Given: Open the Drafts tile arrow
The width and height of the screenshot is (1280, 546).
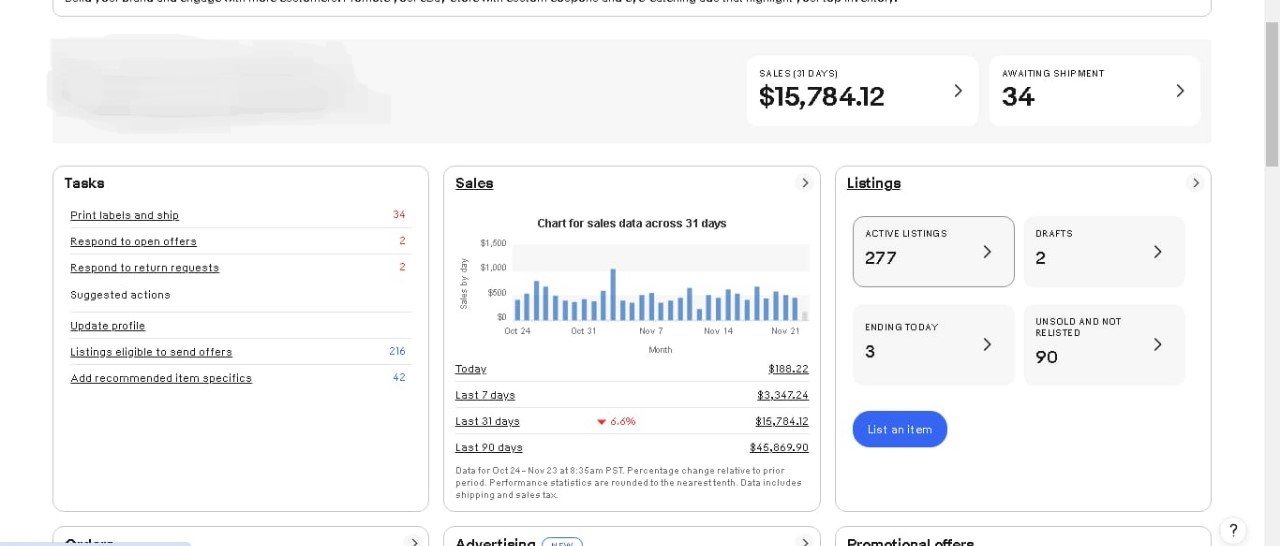Looking at the screenshot, I should (x=1157, y=252).
